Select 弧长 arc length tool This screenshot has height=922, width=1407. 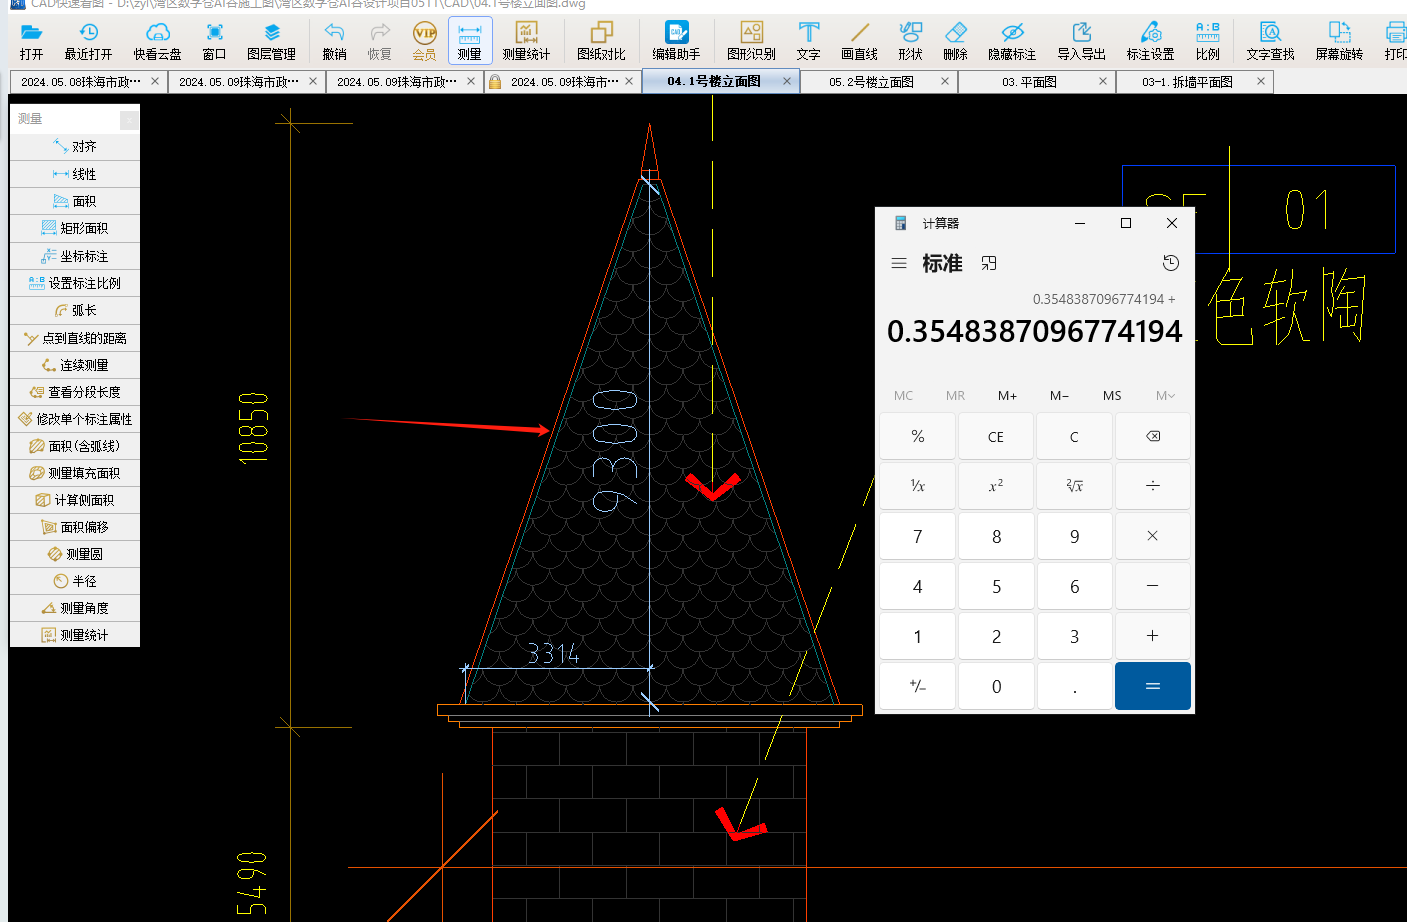[x=75, y=310]
